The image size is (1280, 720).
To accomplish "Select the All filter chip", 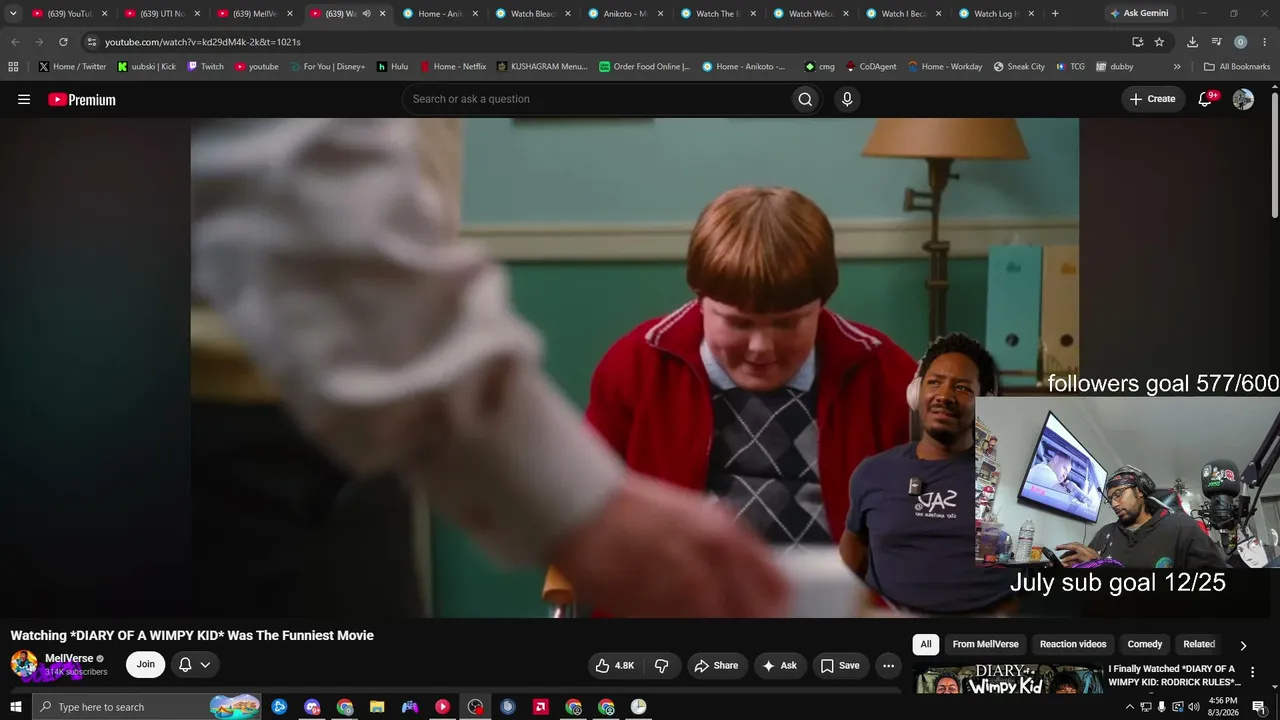I will (x=926, y=645).
